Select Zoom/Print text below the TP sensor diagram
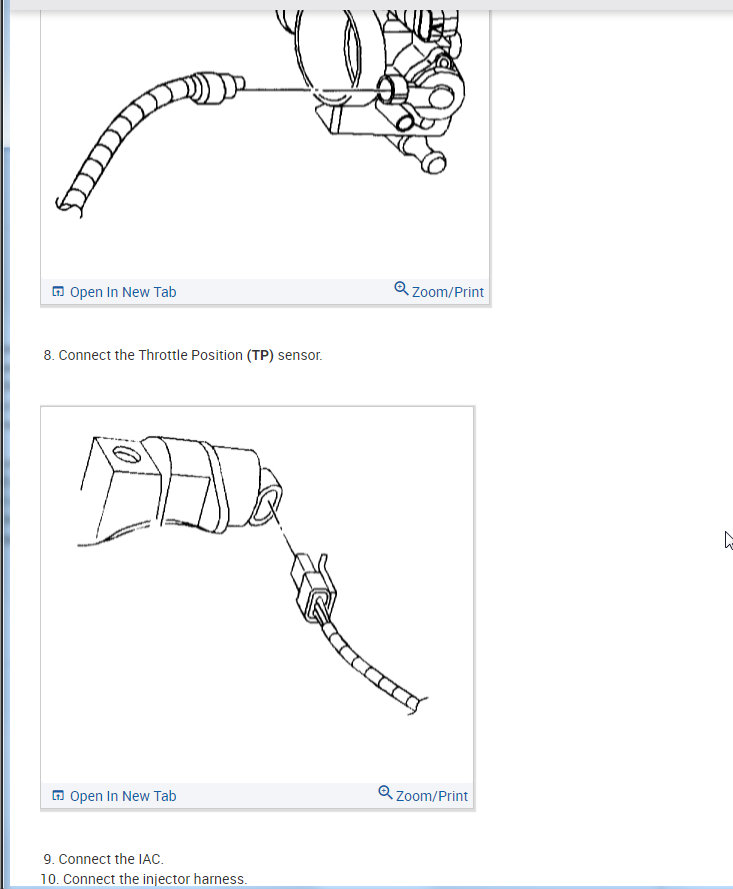 coord(432,796)
